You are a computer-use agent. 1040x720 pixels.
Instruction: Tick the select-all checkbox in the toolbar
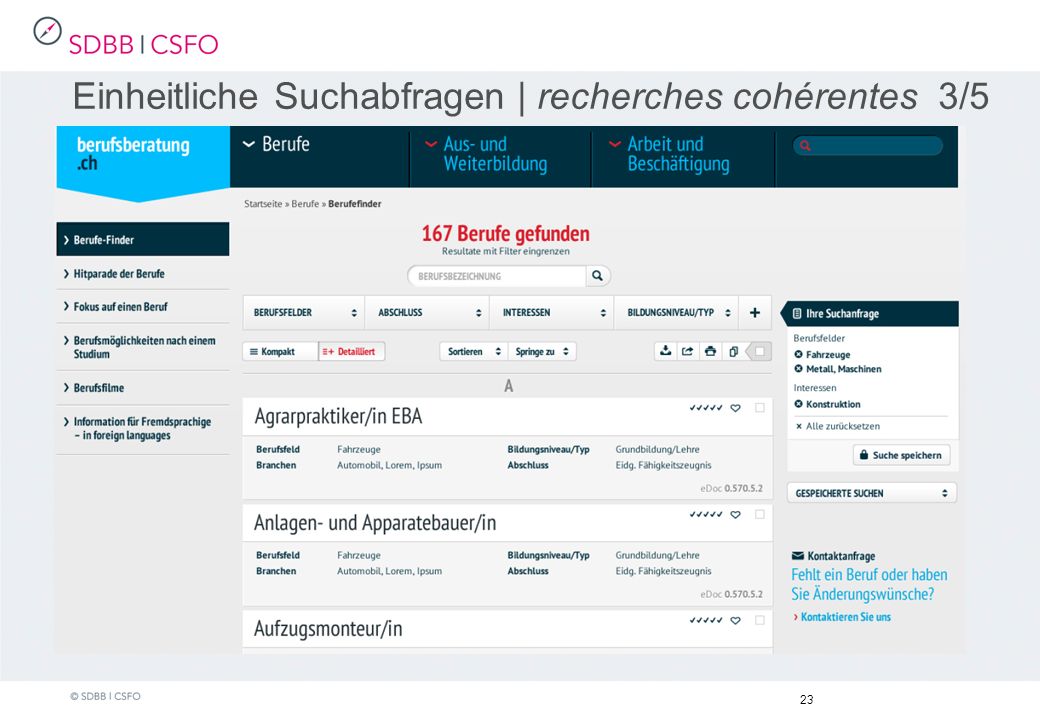(759, 351)
